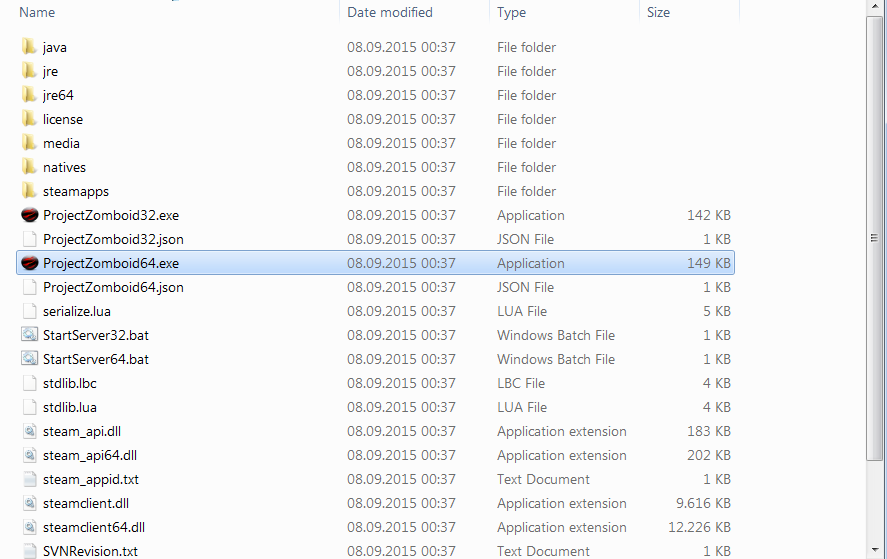
Task: Click the stdlib.lbc file icon
Action: (29, 383)
